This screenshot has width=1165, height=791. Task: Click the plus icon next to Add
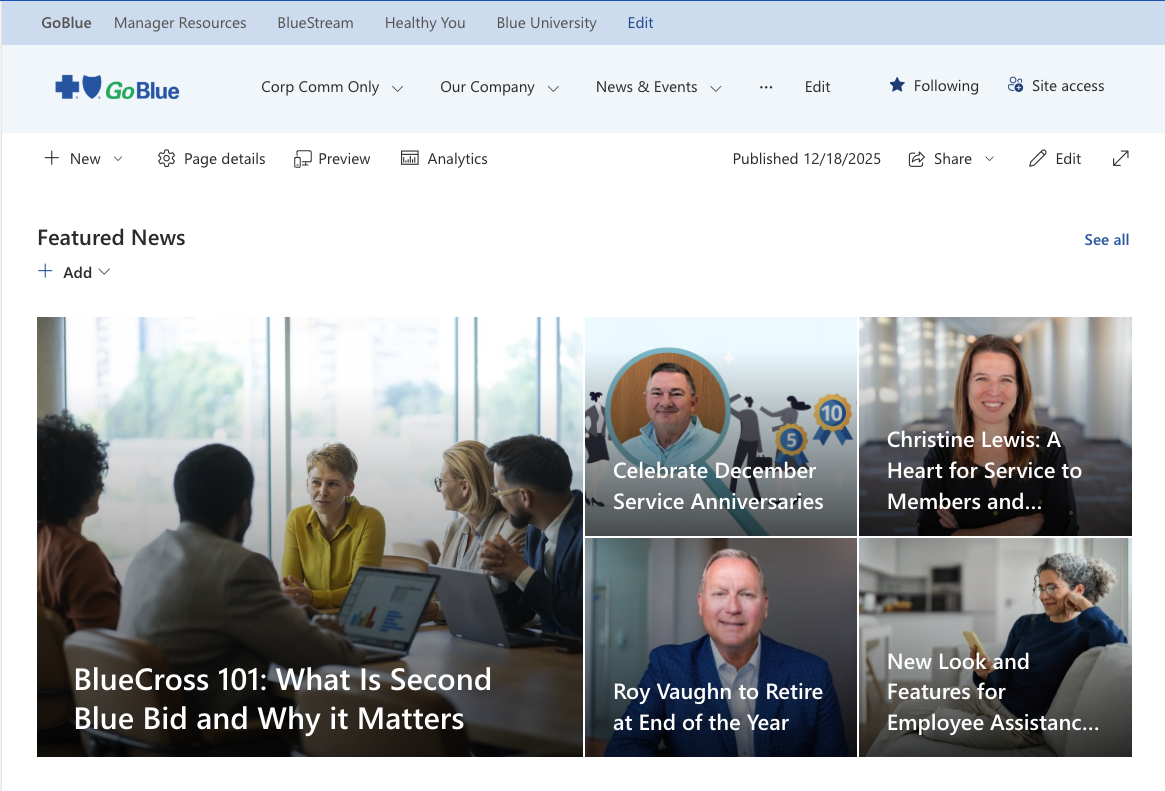45,271
